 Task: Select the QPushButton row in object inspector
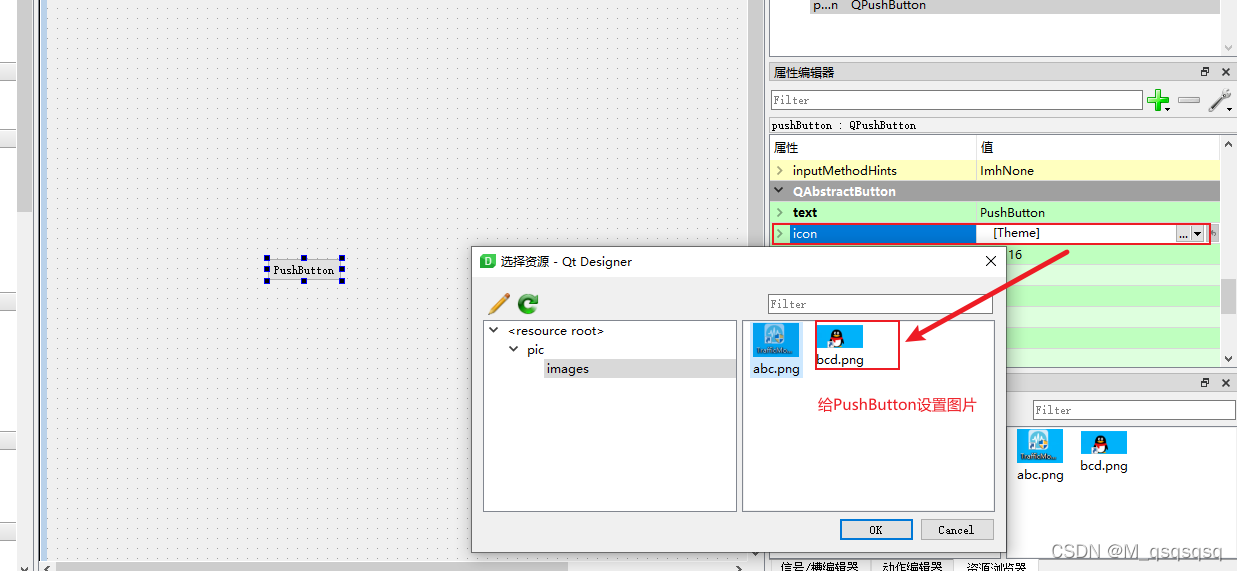1014,6
